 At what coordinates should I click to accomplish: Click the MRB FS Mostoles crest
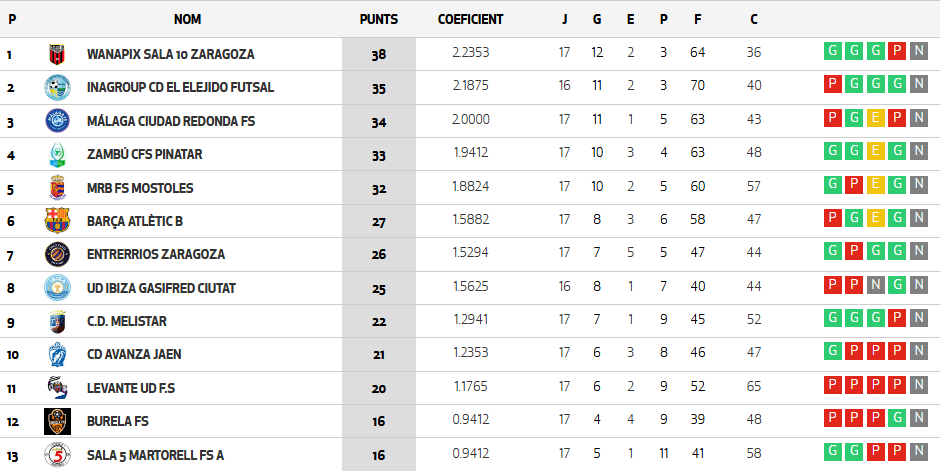(57, 188)
